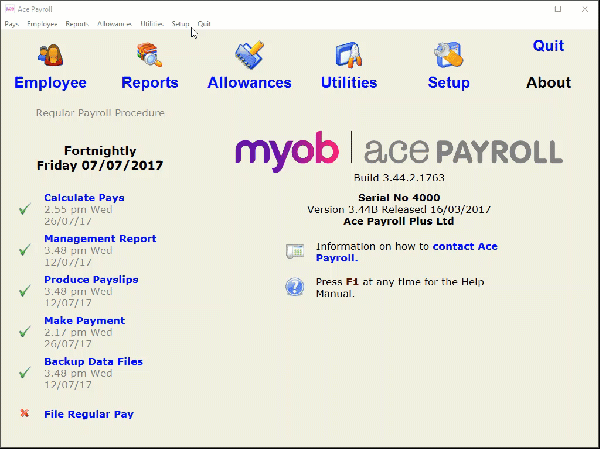Run the Produce Payslips step
This screenshot has width=600, height=449.
(x=91, y=279)
